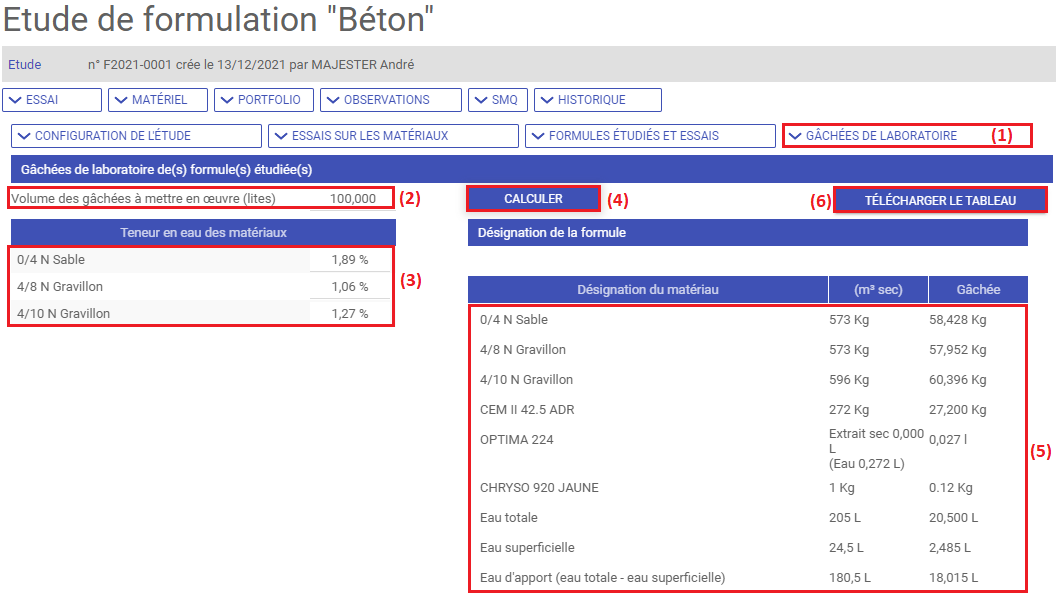Open the MATÉRIEL dropdown
The width and height of the screenshot is (1056, 603).
[x=158, y=100]
